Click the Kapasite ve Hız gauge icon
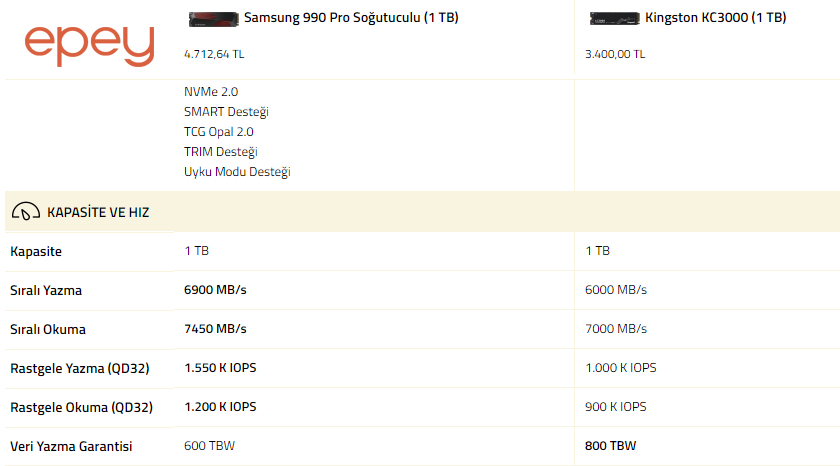840x466 pixels. click(x=26, y=212)
